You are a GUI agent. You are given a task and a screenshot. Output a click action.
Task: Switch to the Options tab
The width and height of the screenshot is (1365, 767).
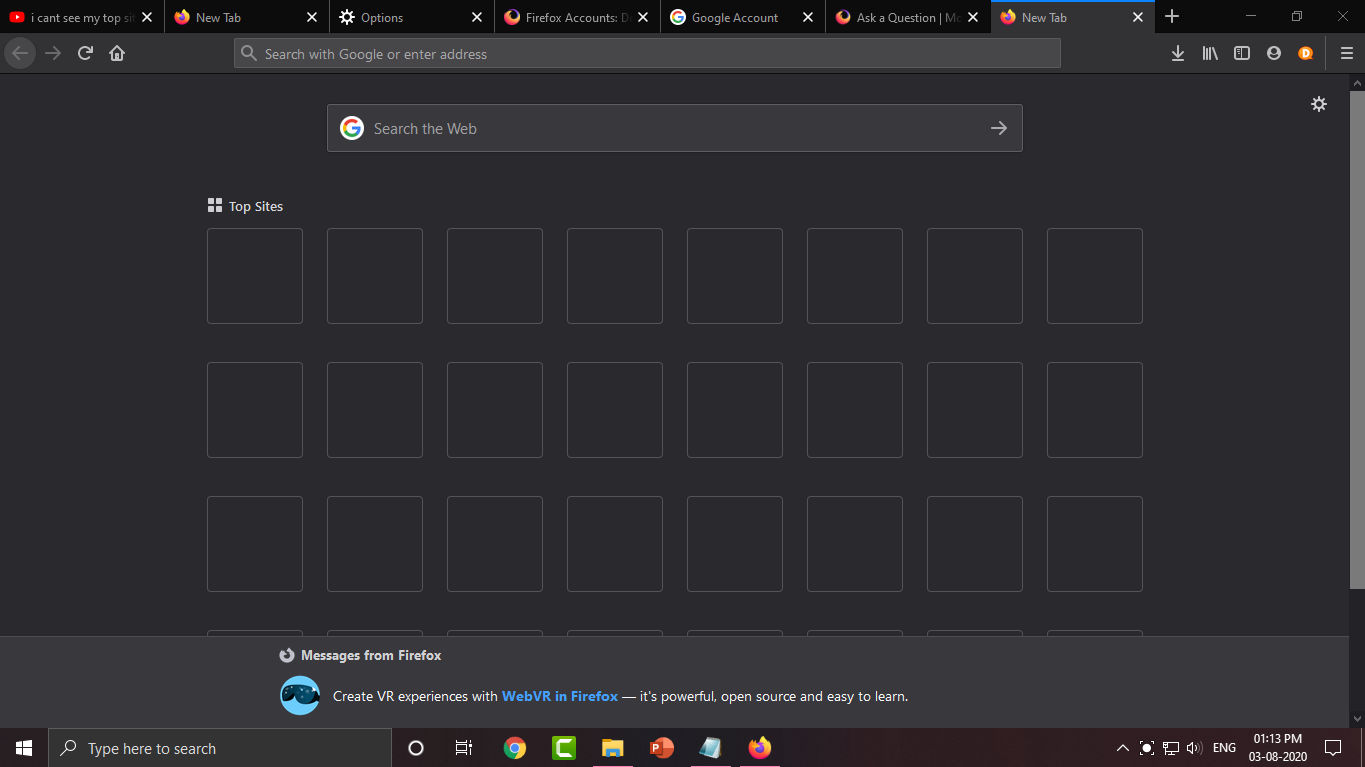click(400, 18)
